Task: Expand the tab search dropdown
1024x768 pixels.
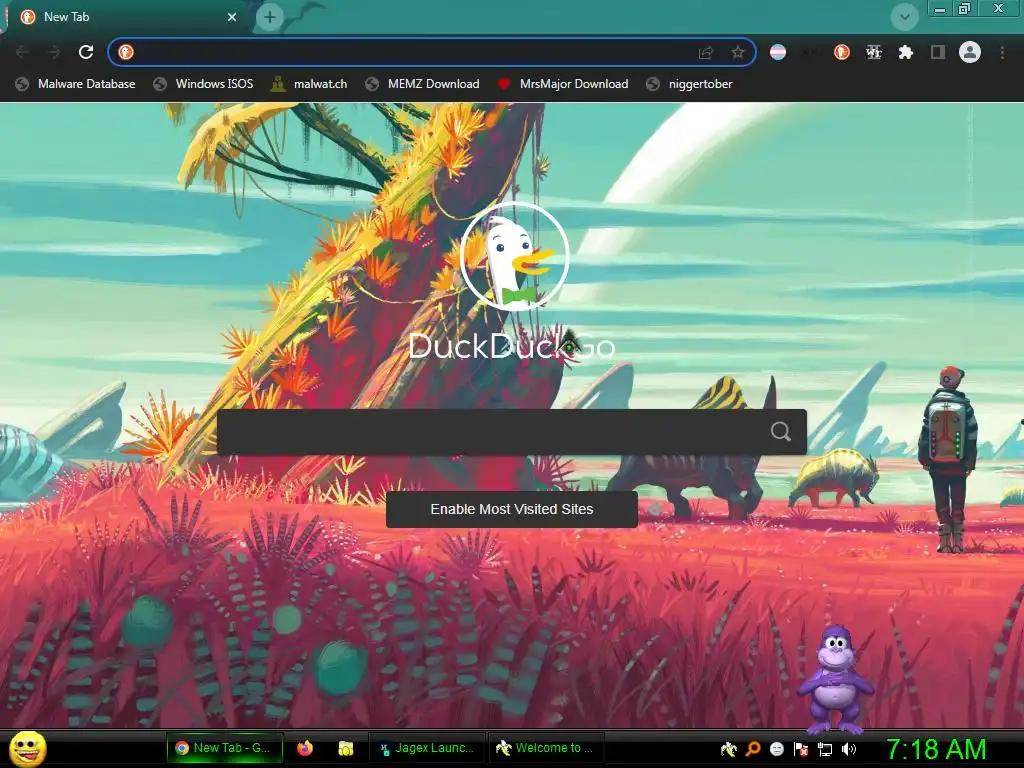Action: [904, 17]
